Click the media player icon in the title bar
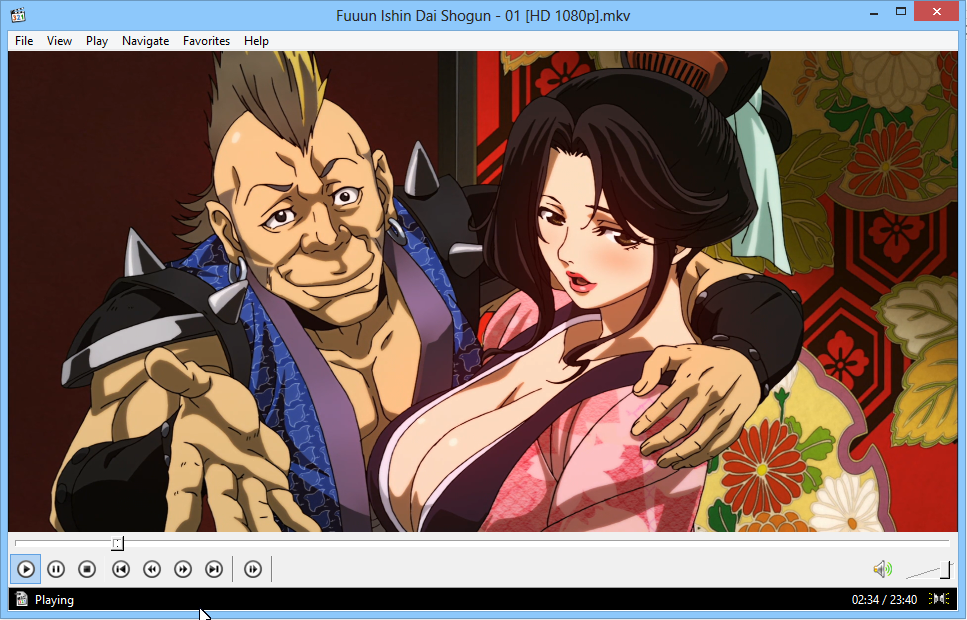967x620 pixels. point(18,15)
